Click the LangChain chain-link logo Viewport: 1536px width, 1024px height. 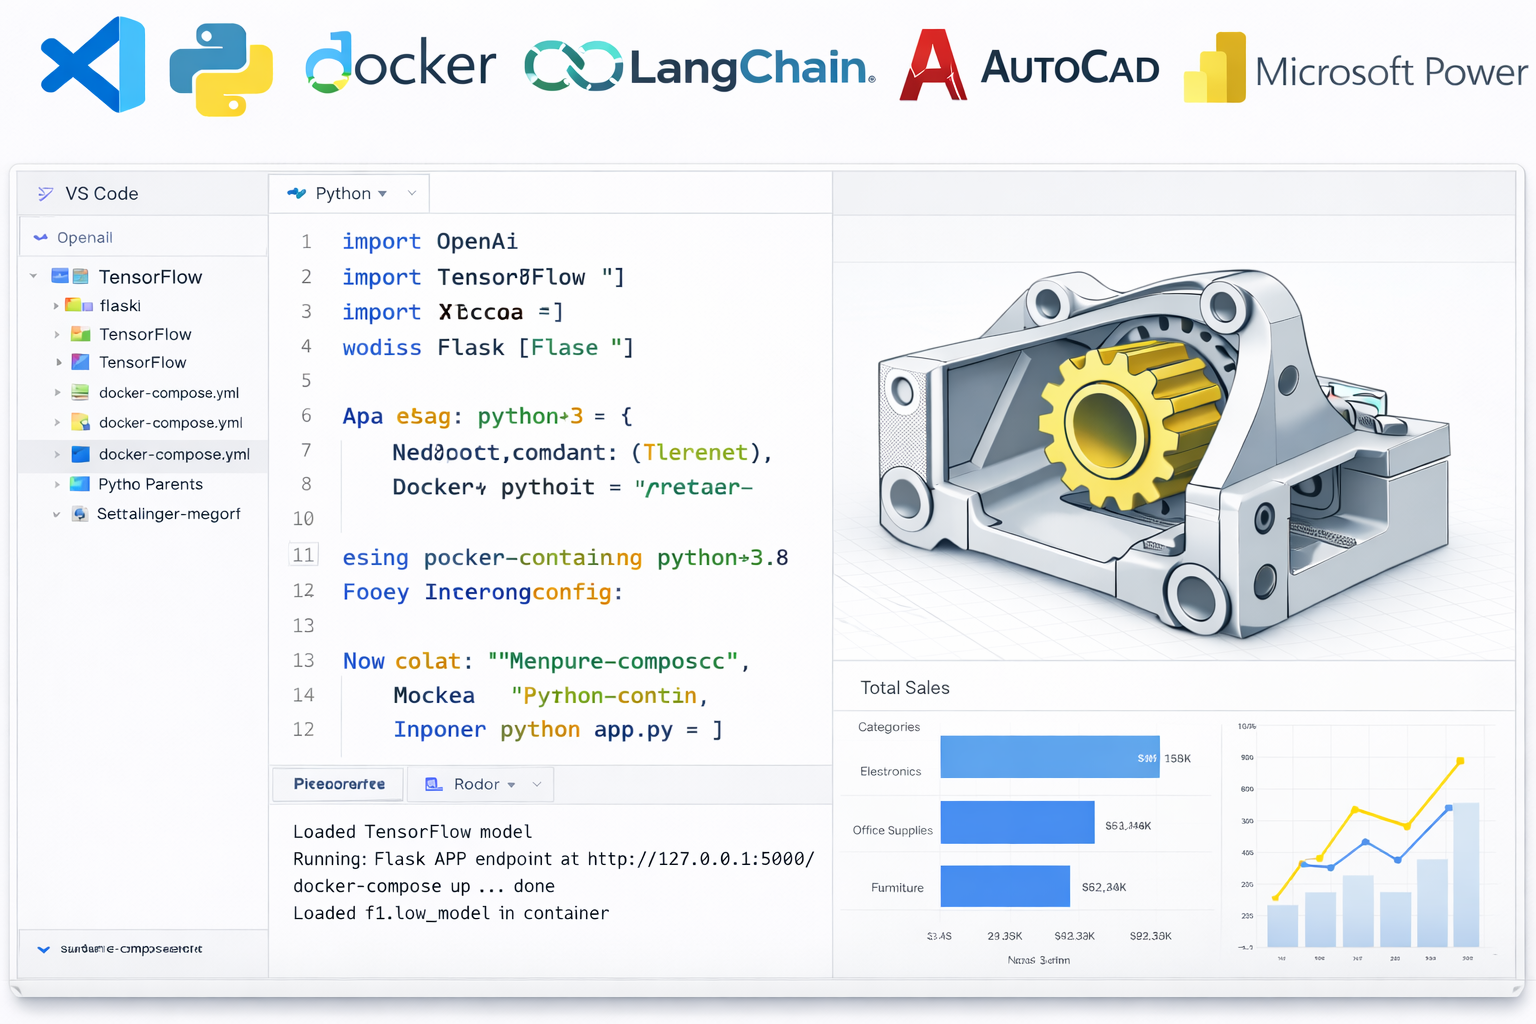tap(573, 66)
